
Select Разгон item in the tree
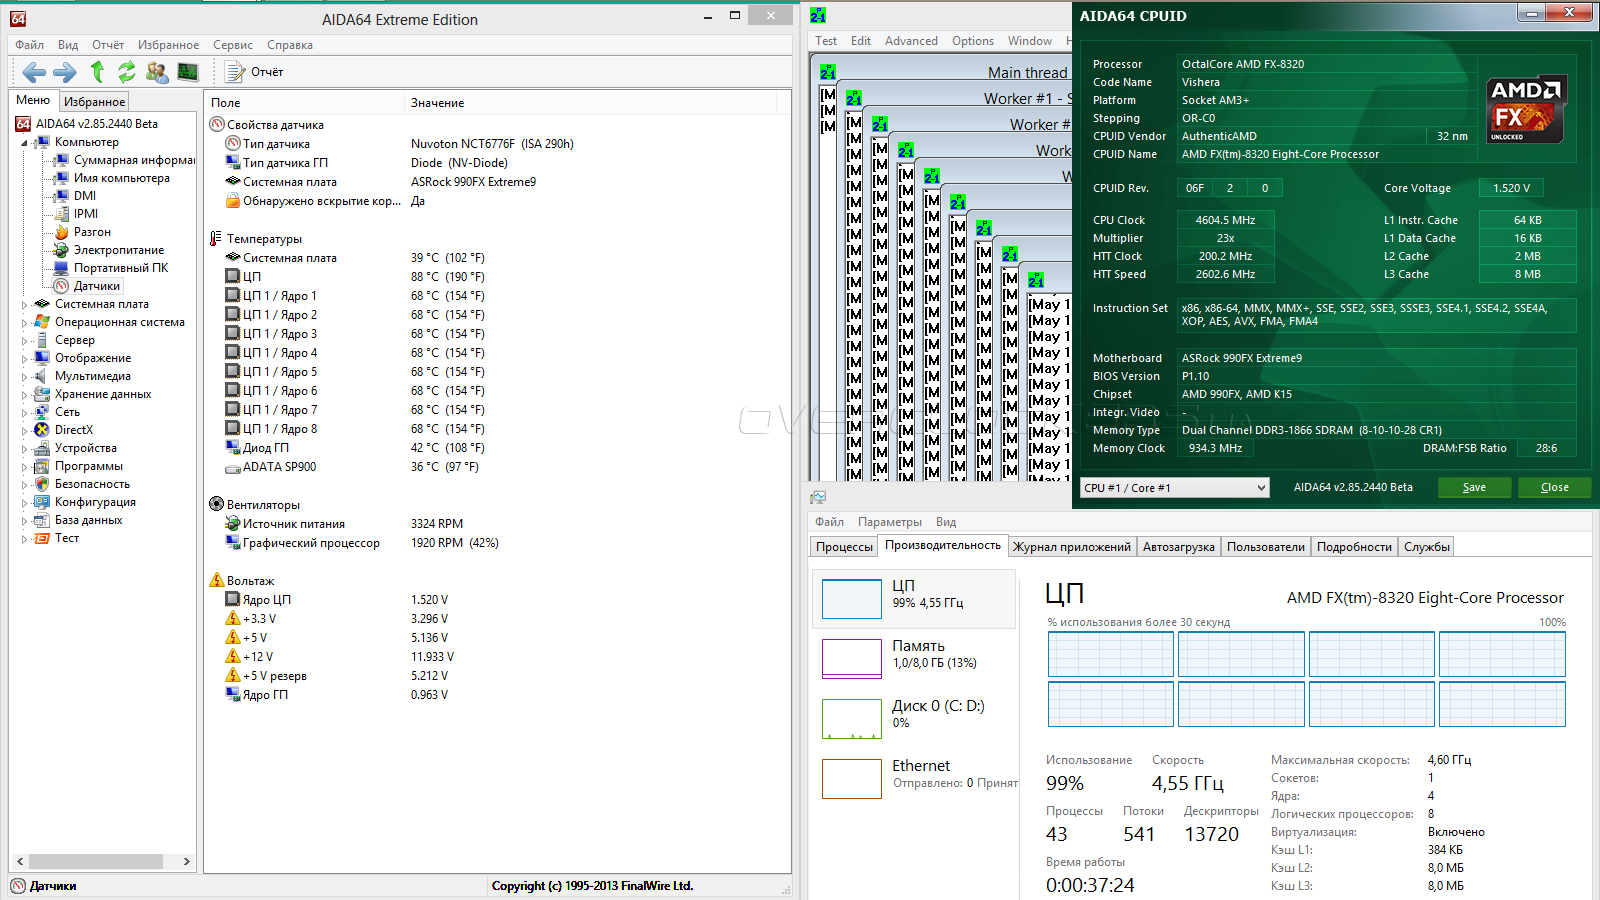pos(92,232)
